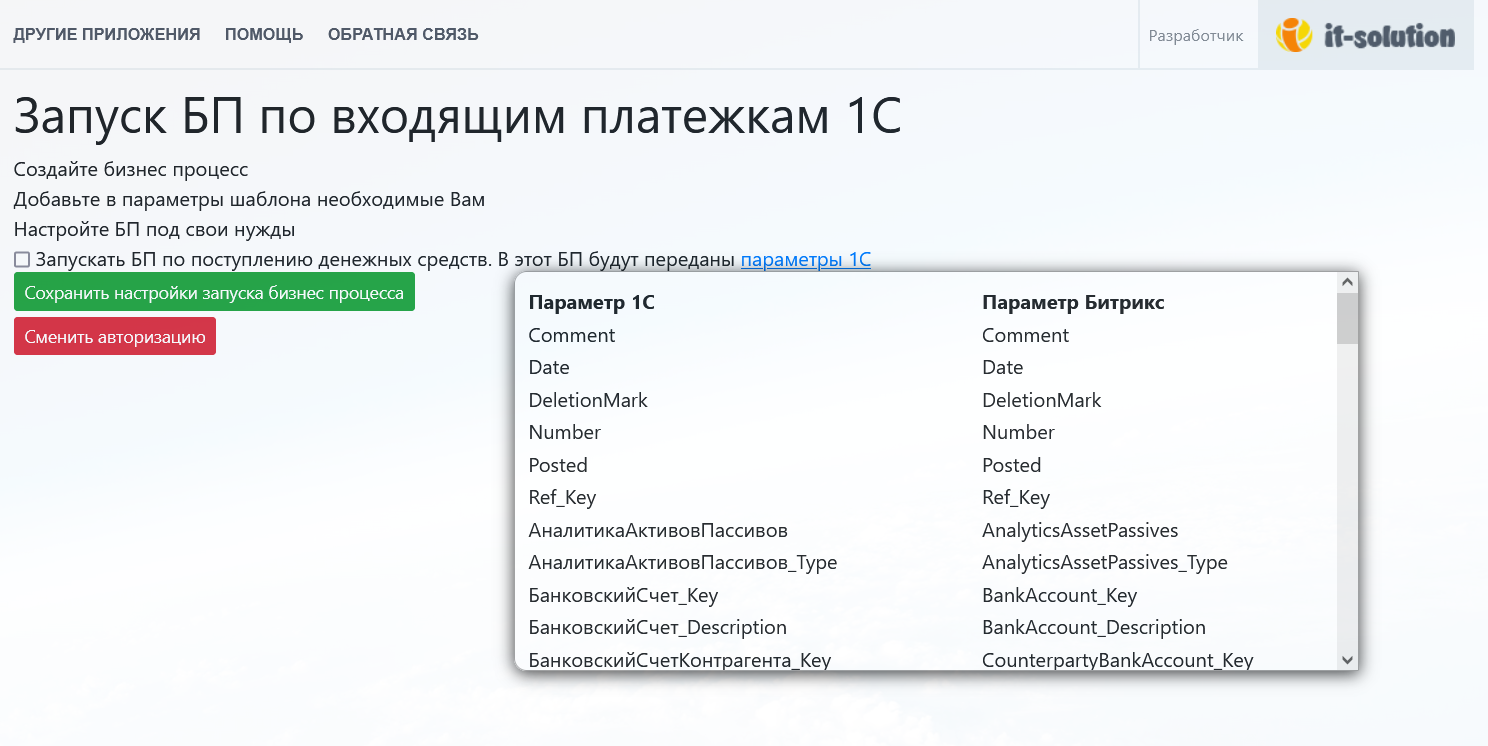Click the parameters list scrollbar thumb
The height and width of the screenshot is (746, 1488).
(x=1347, y=318)
